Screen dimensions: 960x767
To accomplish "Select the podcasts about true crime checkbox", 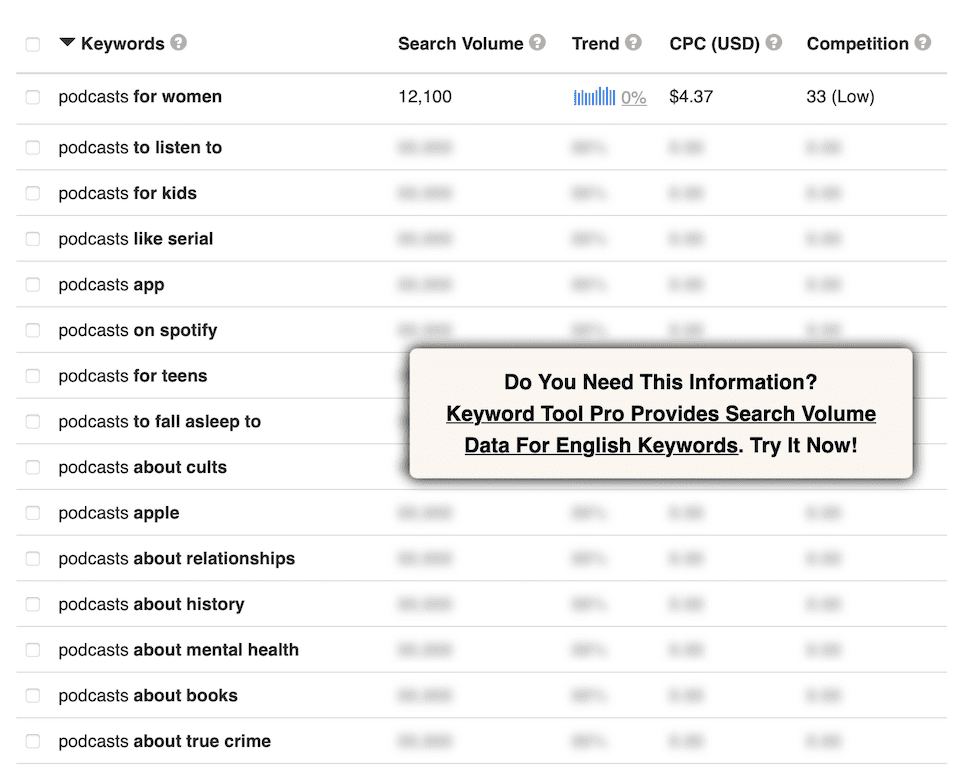I will tap(32, 741).
